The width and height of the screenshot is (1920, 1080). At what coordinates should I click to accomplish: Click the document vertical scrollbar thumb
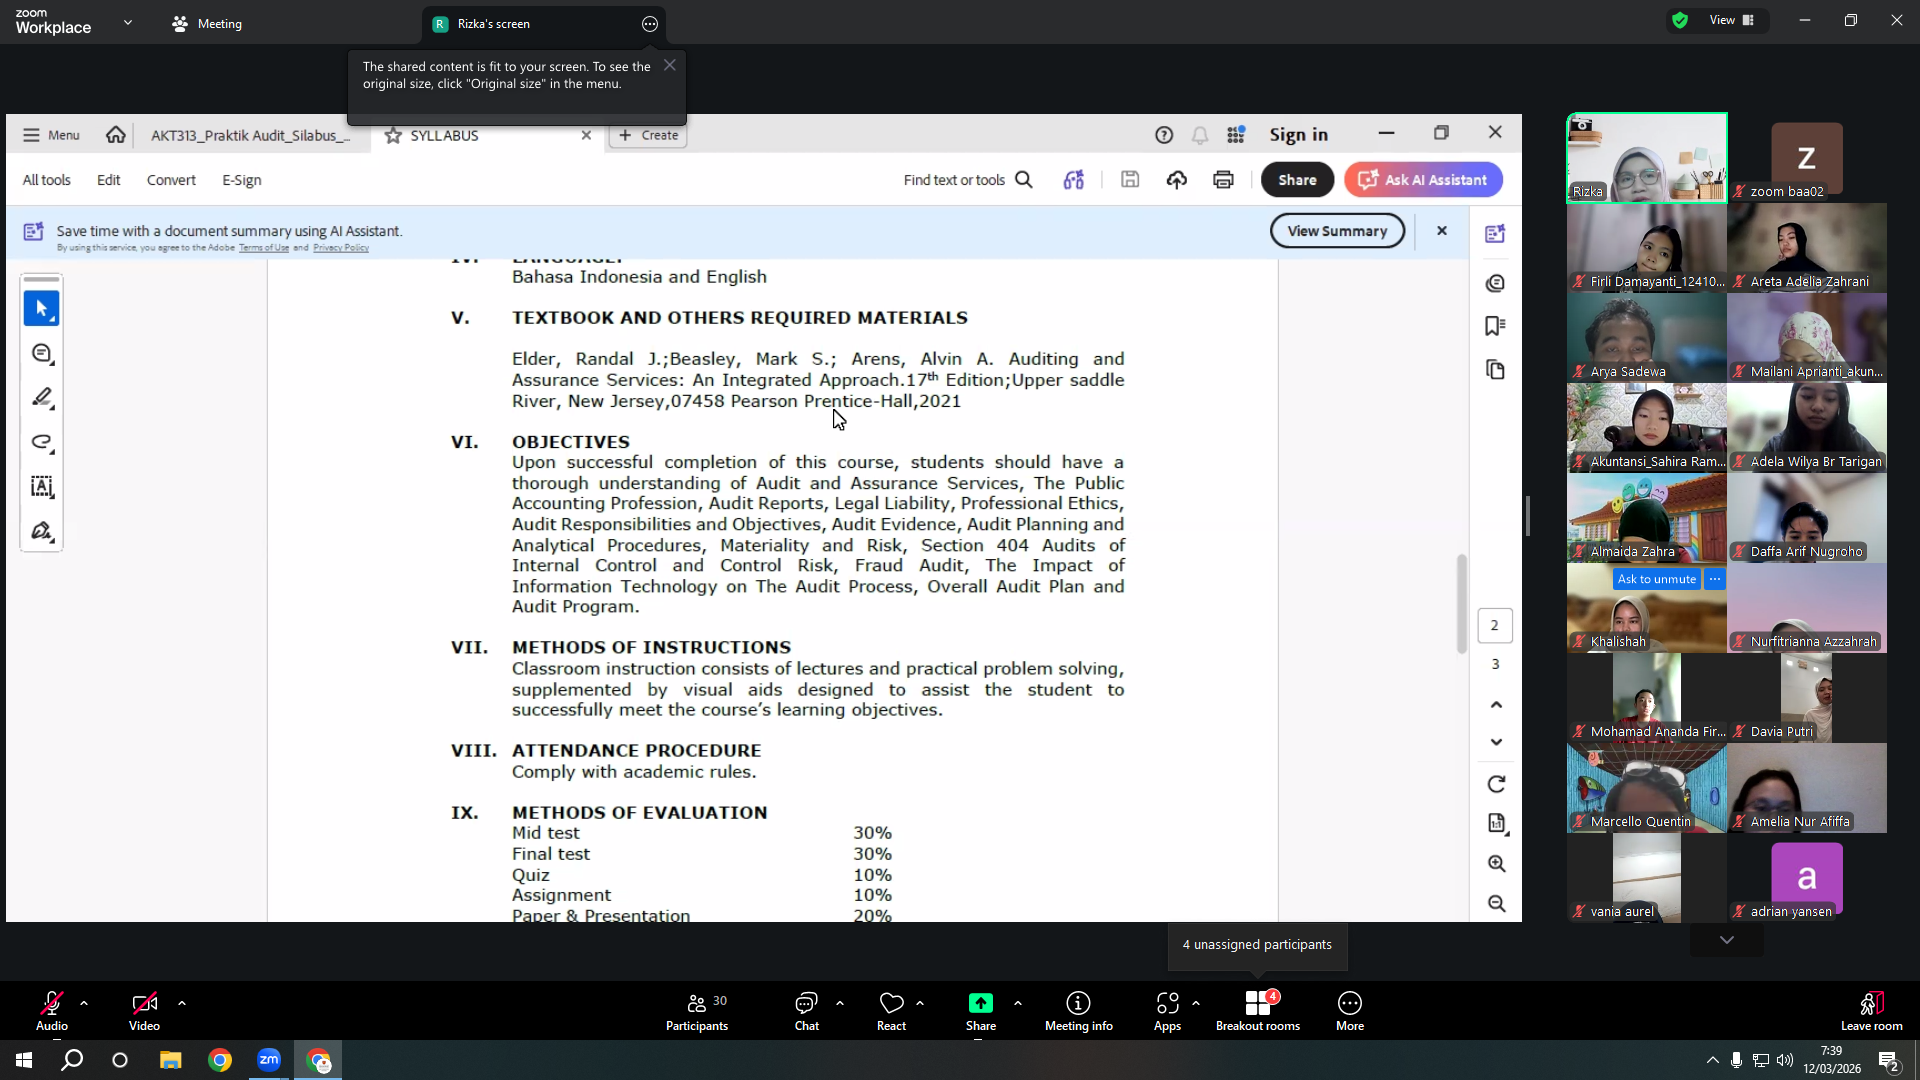coord(1461,603)
